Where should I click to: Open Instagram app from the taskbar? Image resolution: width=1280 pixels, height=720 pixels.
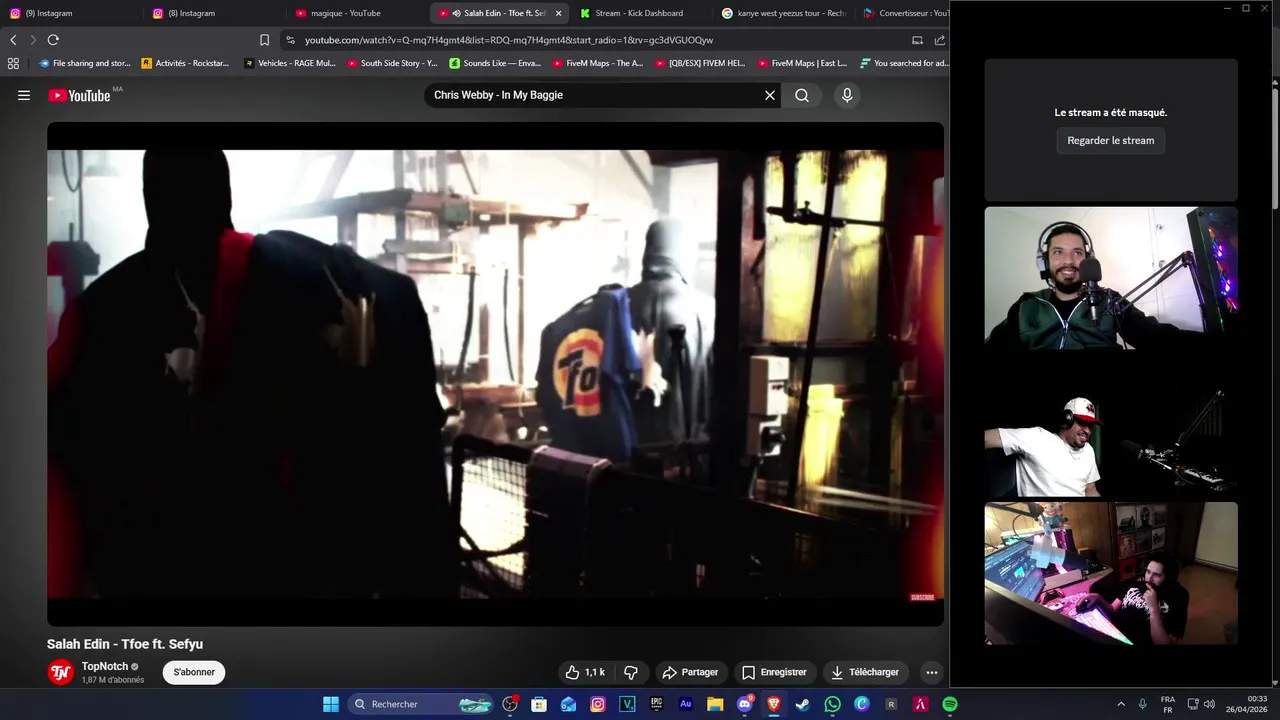tap(598, 704)
